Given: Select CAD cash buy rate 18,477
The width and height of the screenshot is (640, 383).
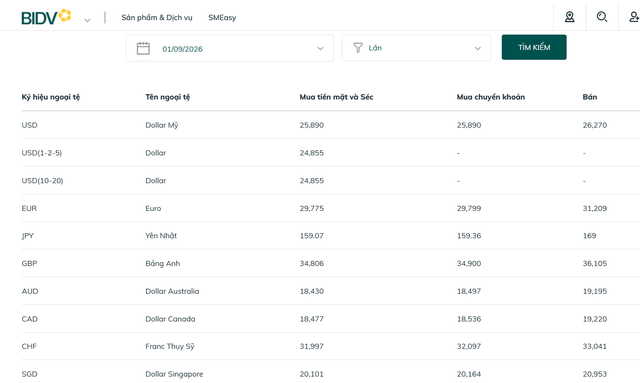Looking at the screenshot, I should point(312,319).
